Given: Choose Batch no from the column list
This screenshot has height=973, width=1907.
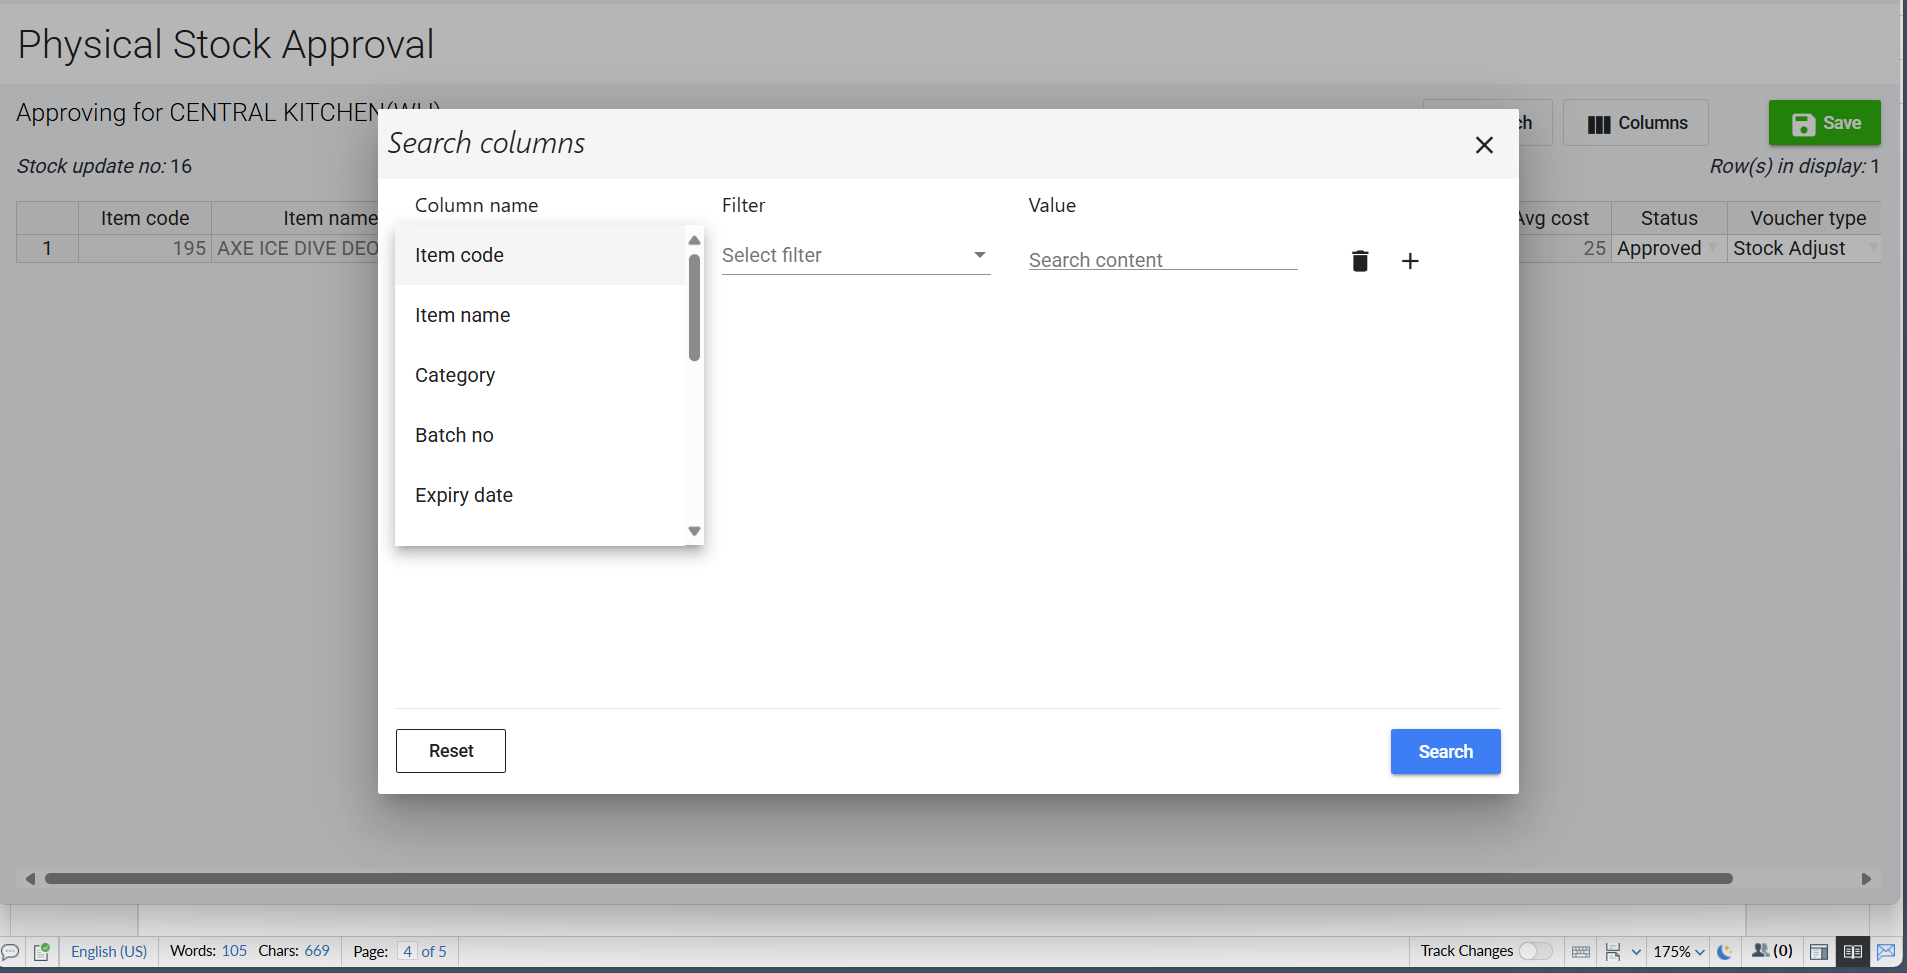Looking at the screenshot, I should 540,435.
